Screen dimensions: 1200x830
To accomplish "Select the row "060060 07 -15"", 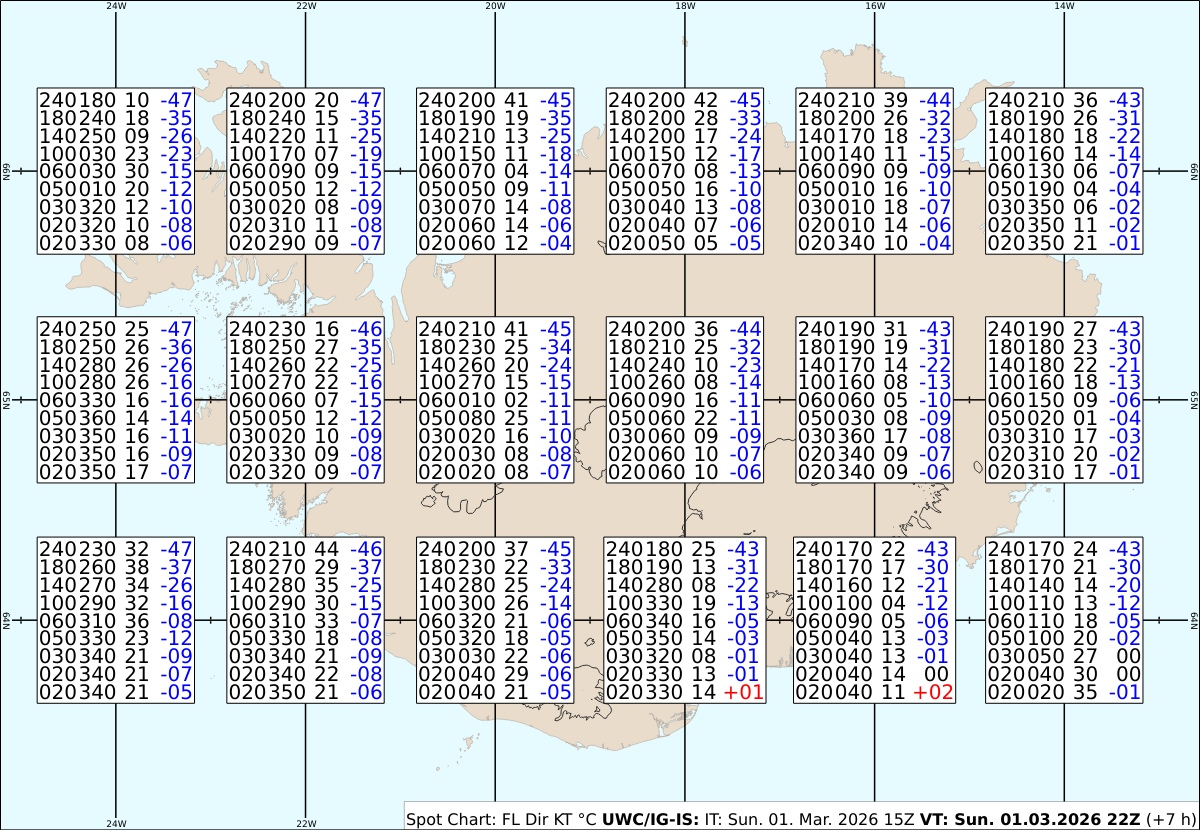I will [306, 400].
